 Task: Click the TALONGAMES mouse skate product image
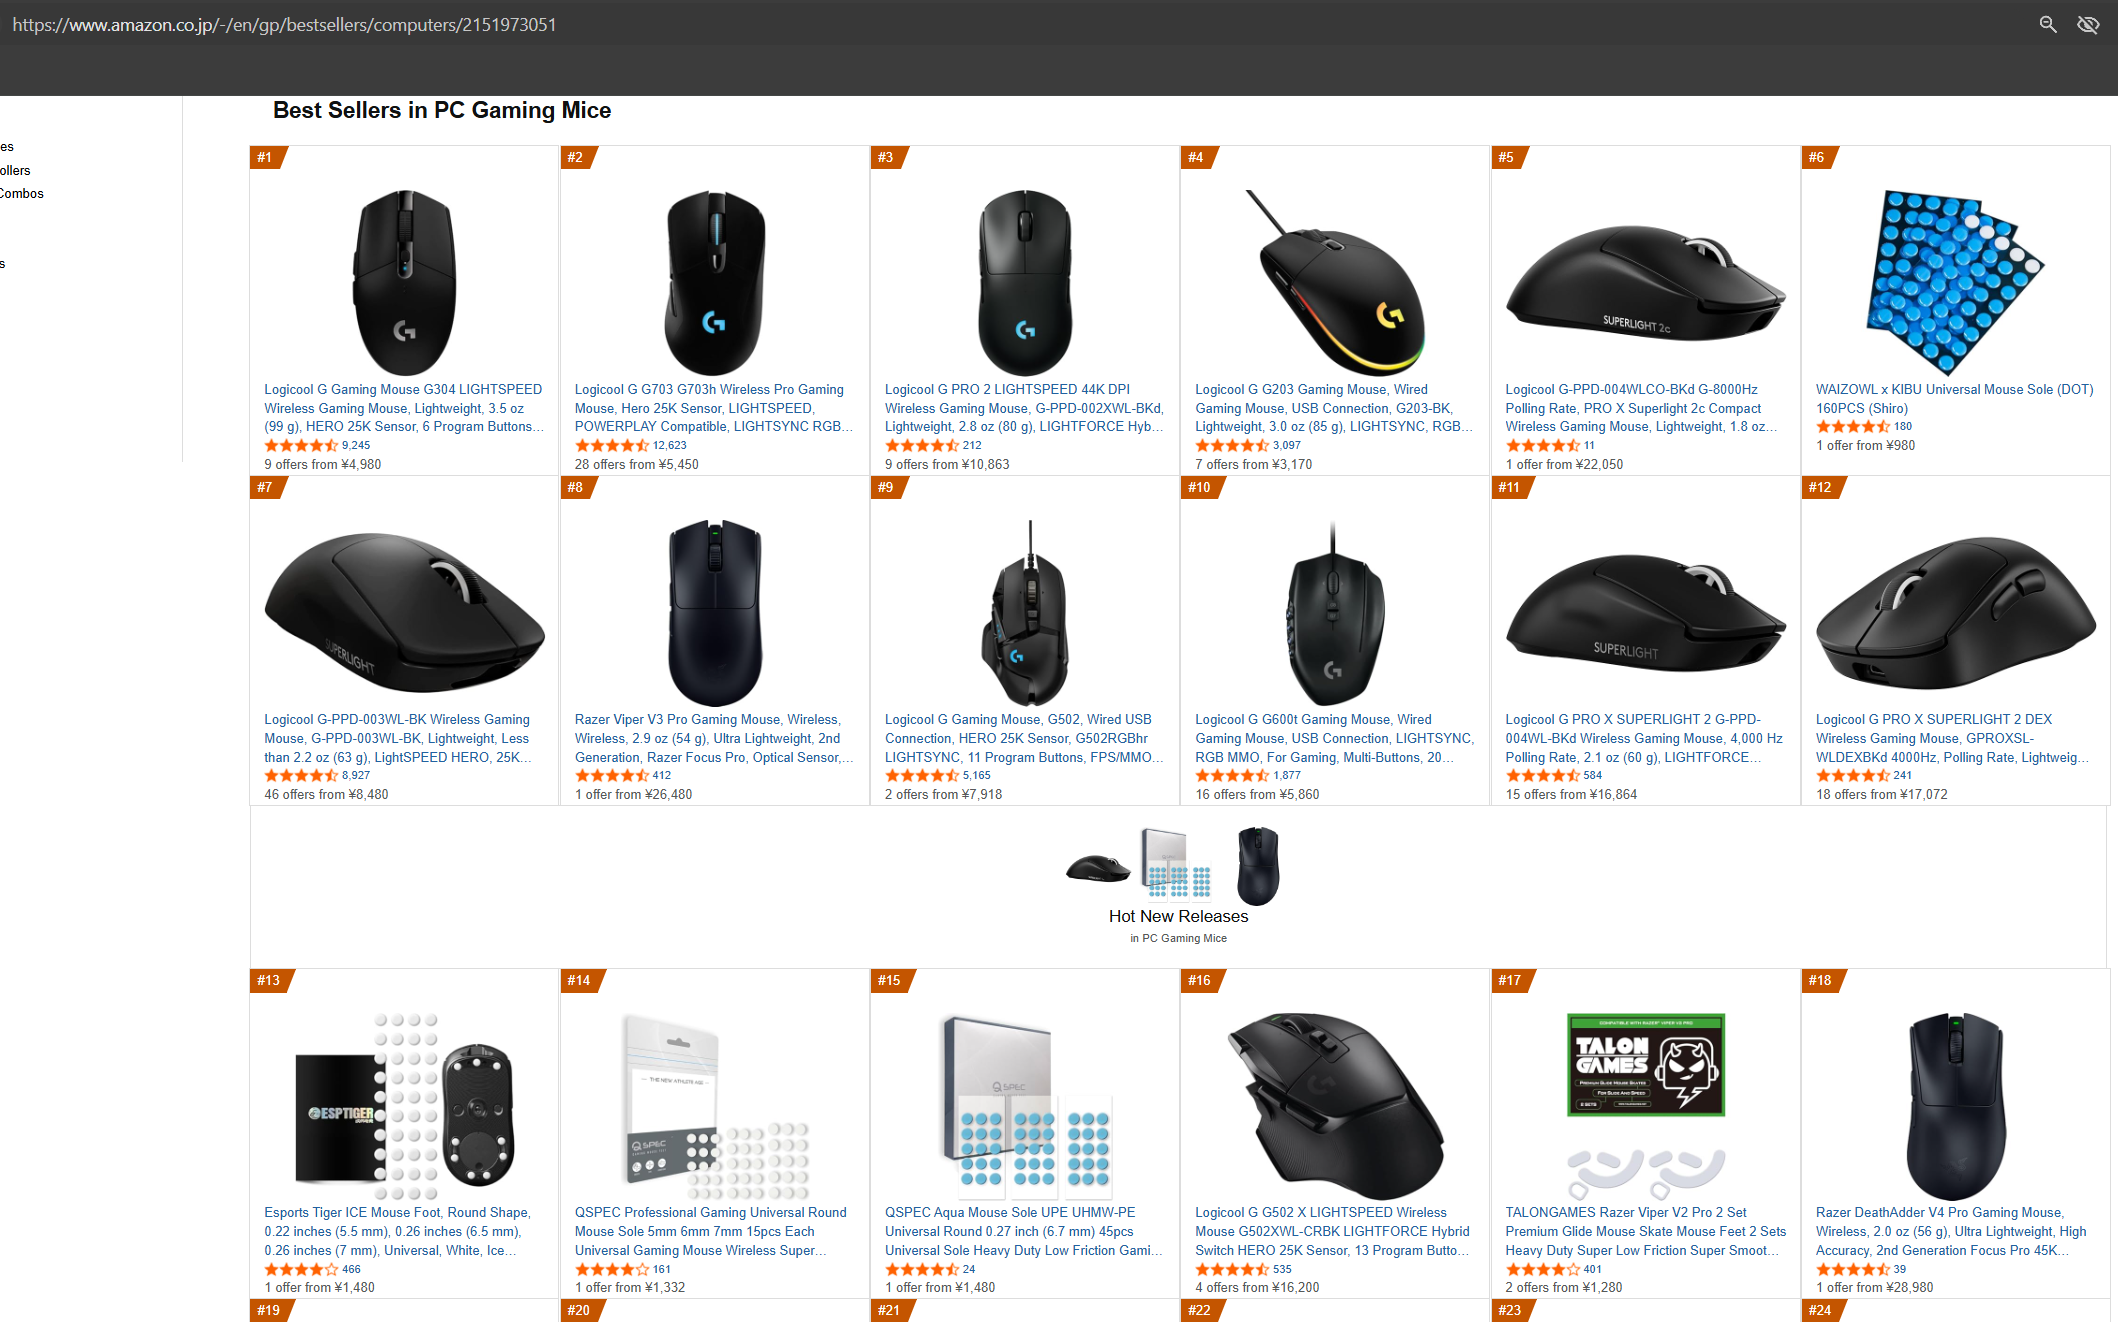pos(1645,1105)
